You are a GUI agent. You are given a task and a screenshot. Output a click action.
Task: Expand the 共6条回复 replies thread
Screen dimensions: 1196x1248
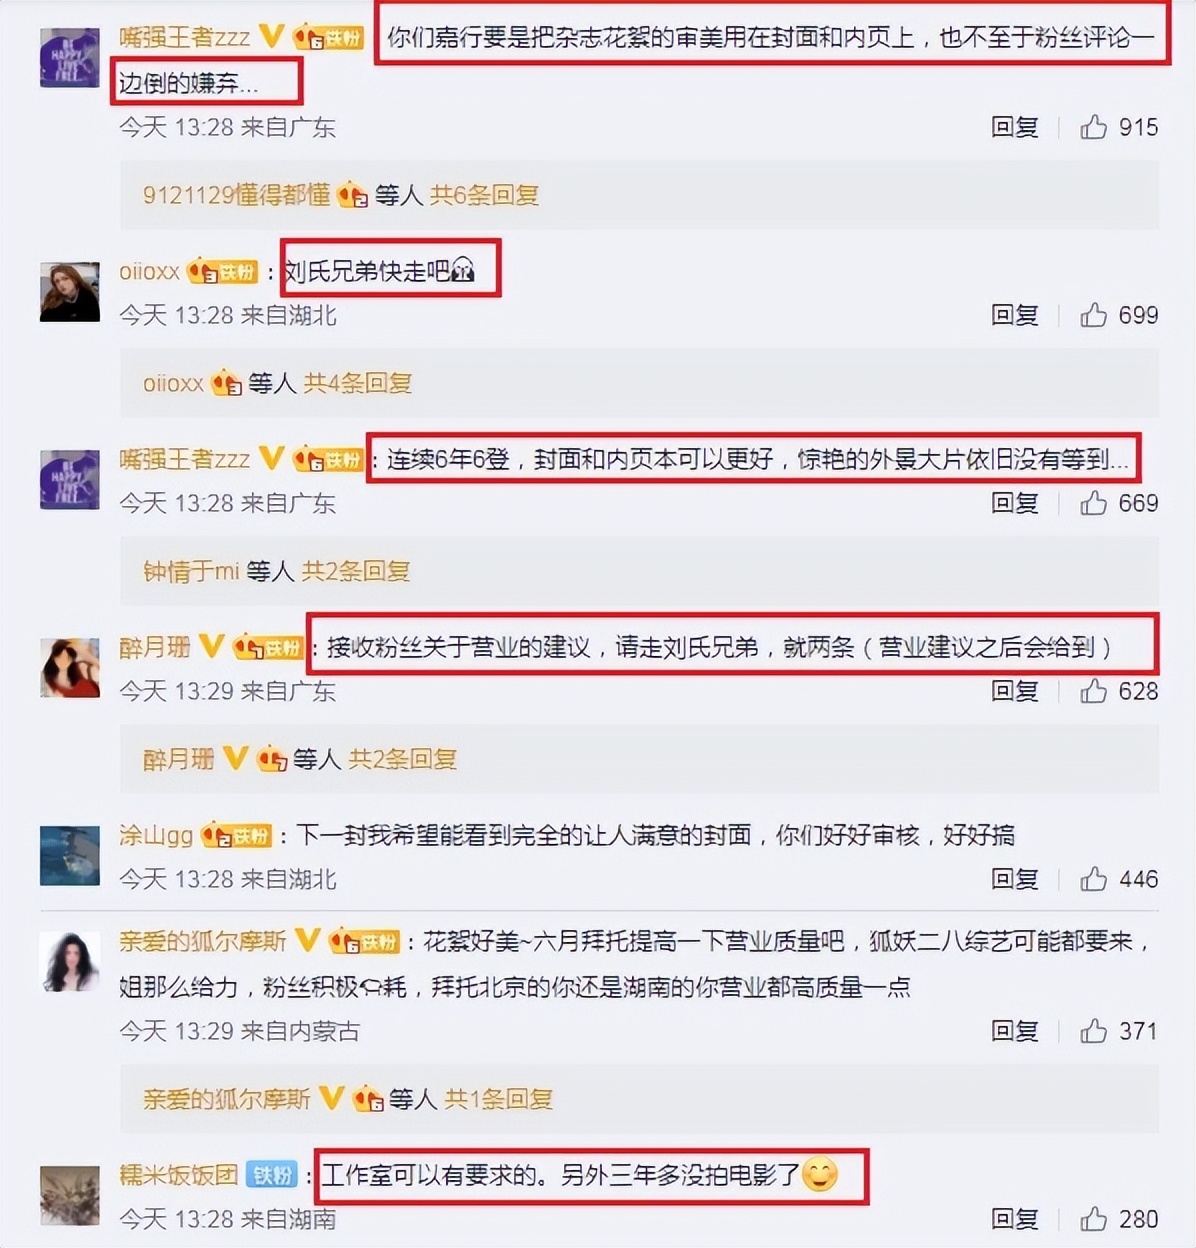(485, 195)
